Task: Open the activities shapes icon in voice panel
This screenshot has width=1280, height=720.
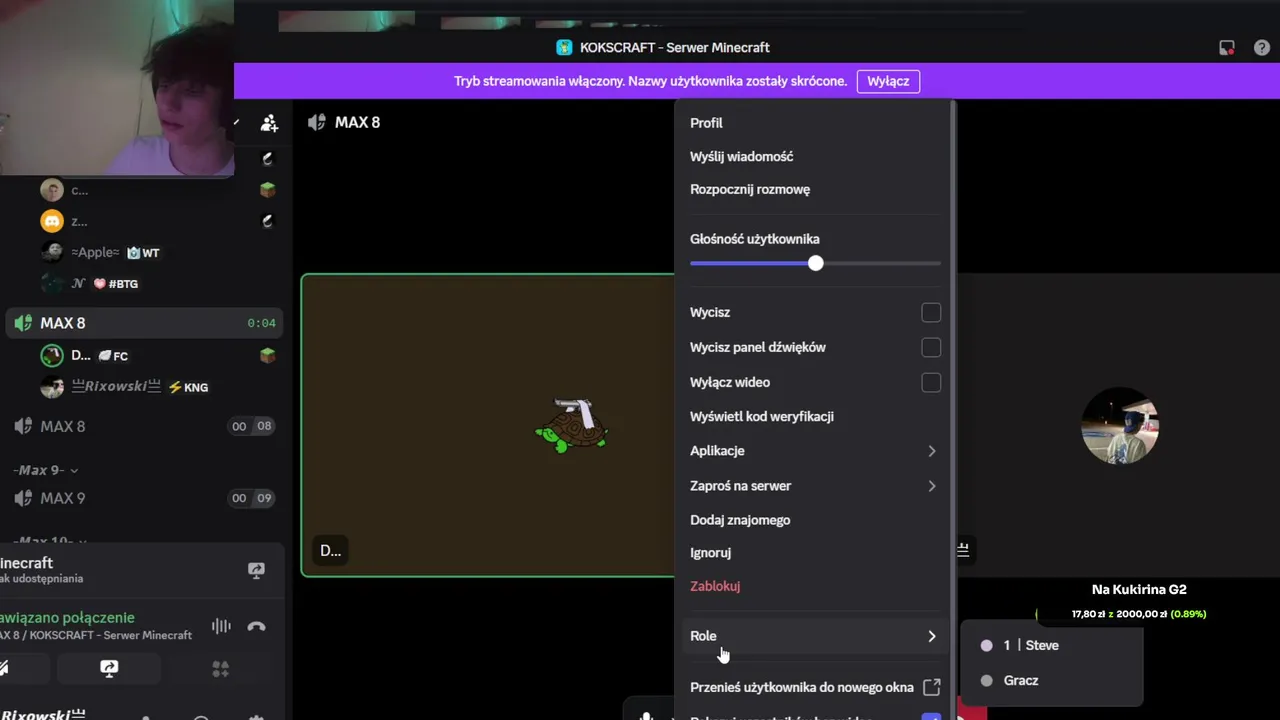Action: click(x=221, y=669)
